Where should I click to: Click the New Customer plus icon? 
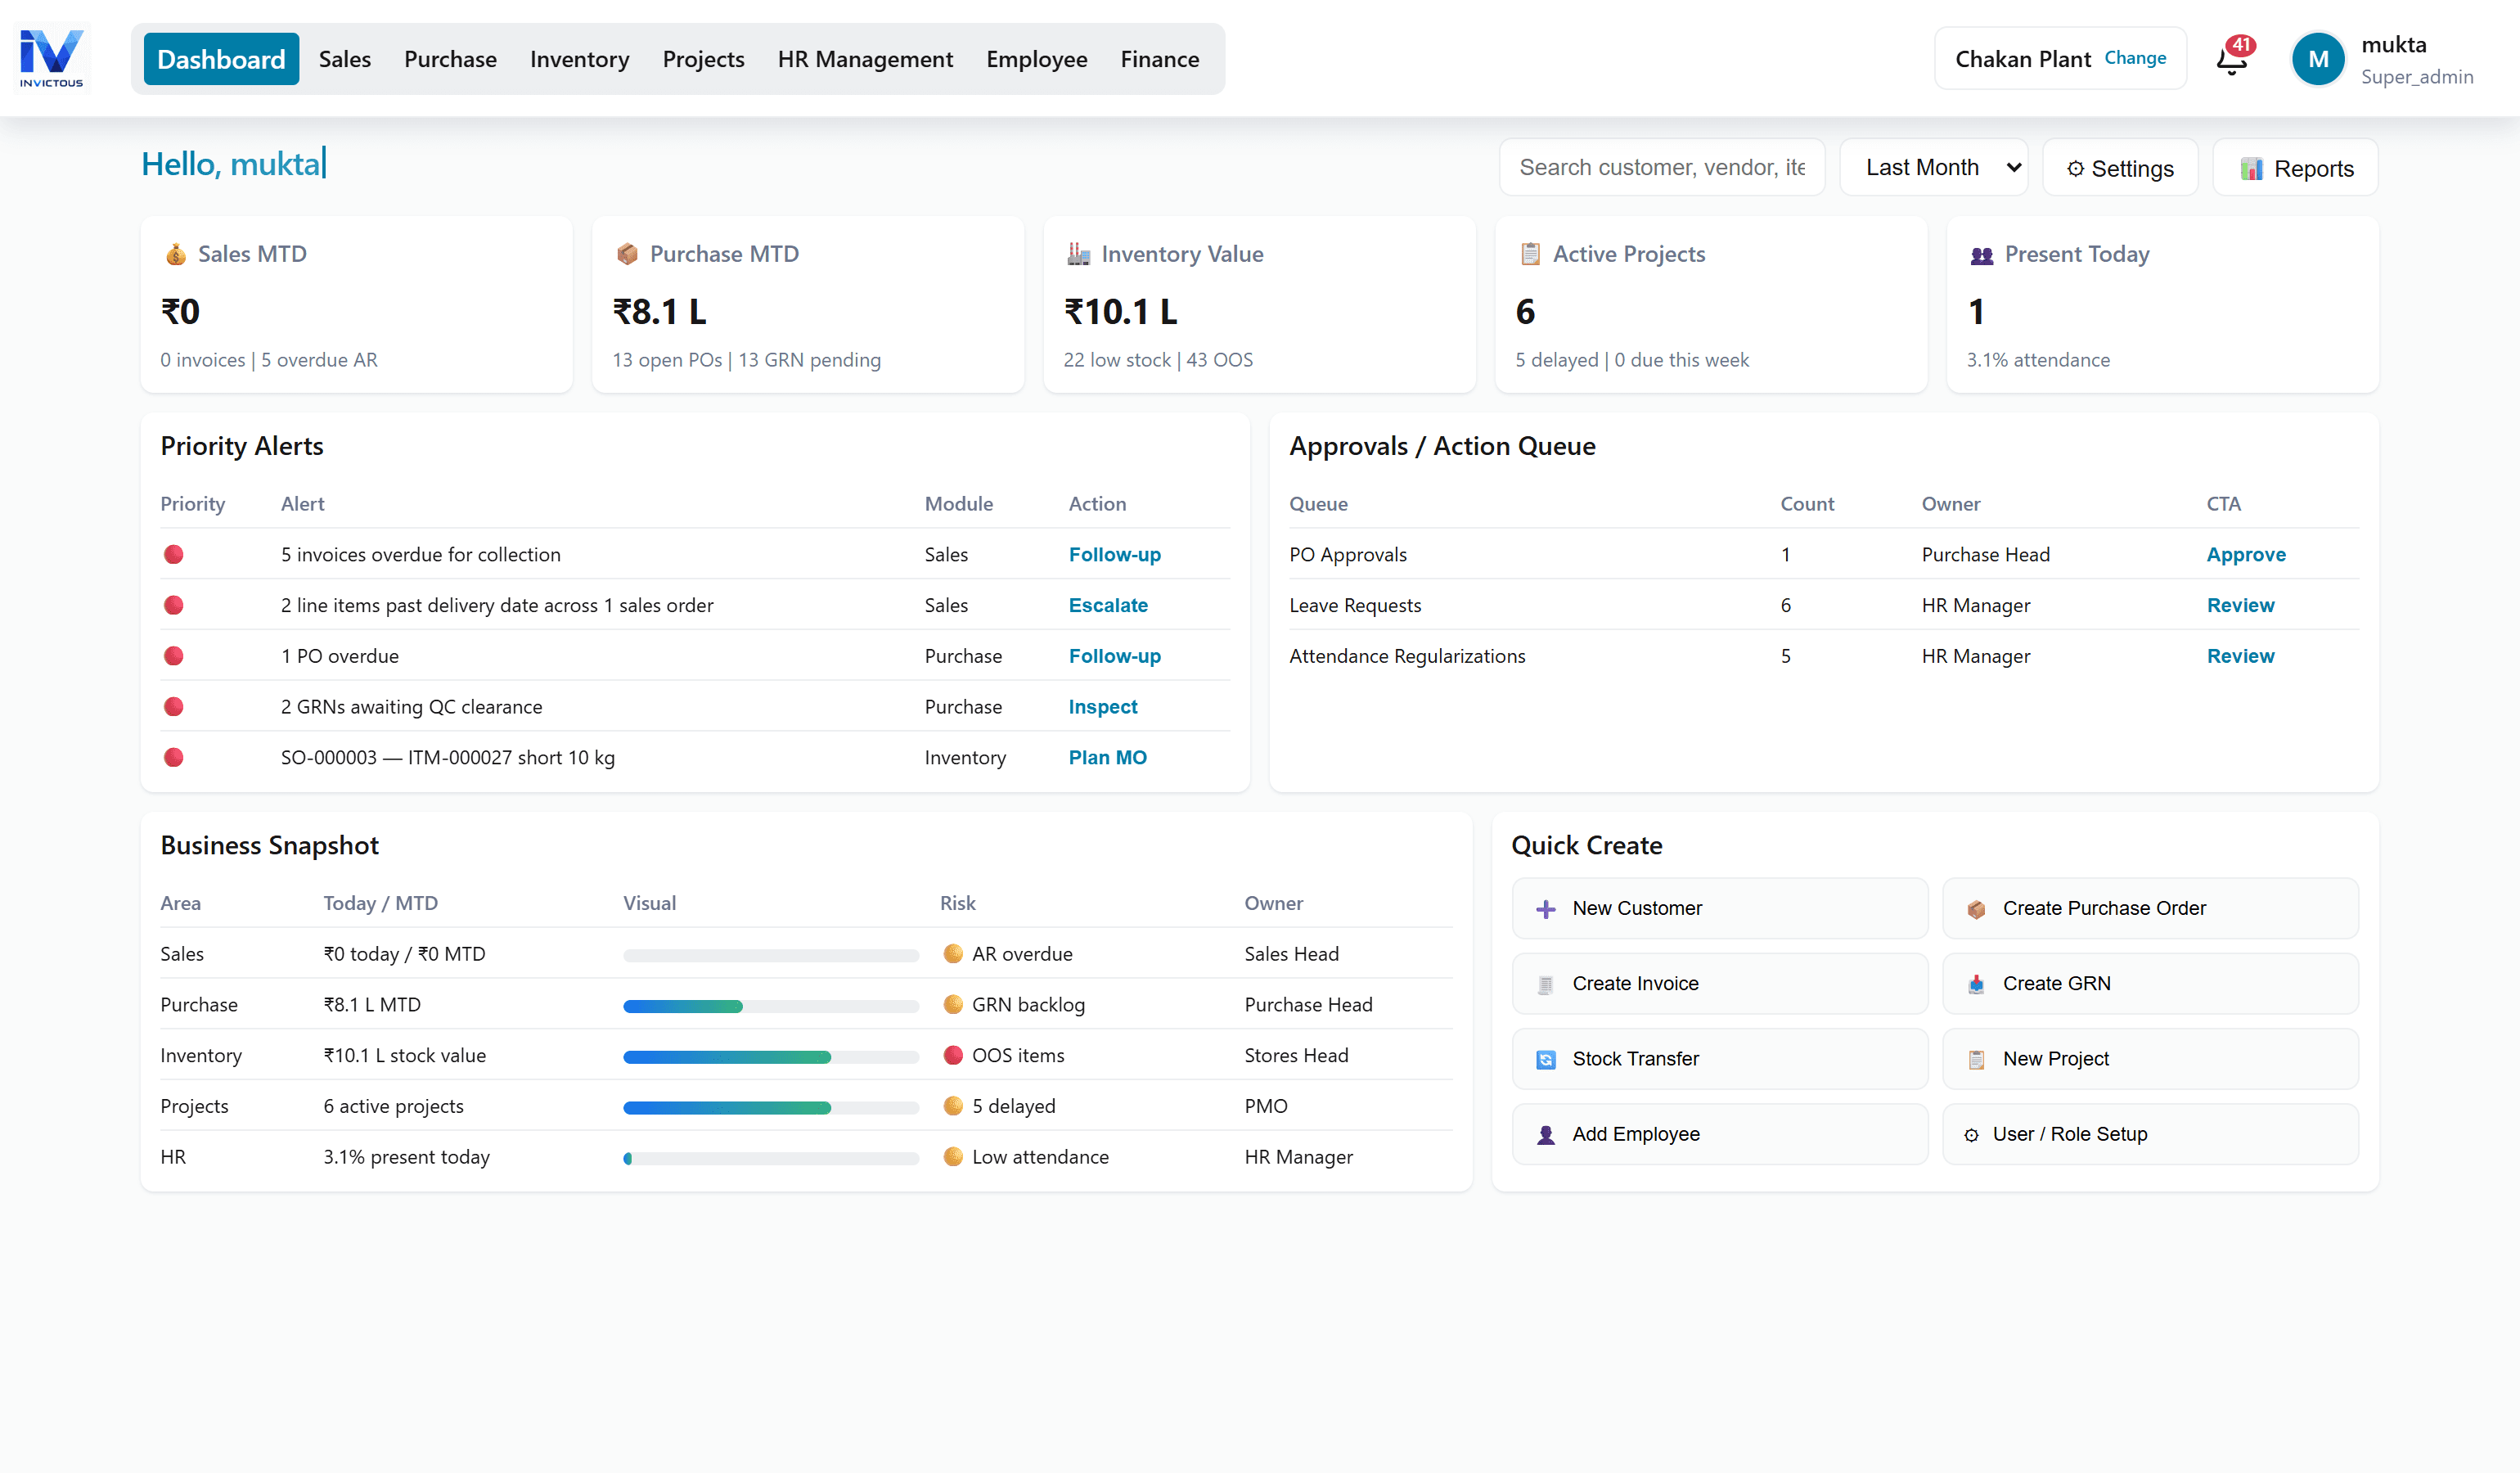[x=1545, y=909]
